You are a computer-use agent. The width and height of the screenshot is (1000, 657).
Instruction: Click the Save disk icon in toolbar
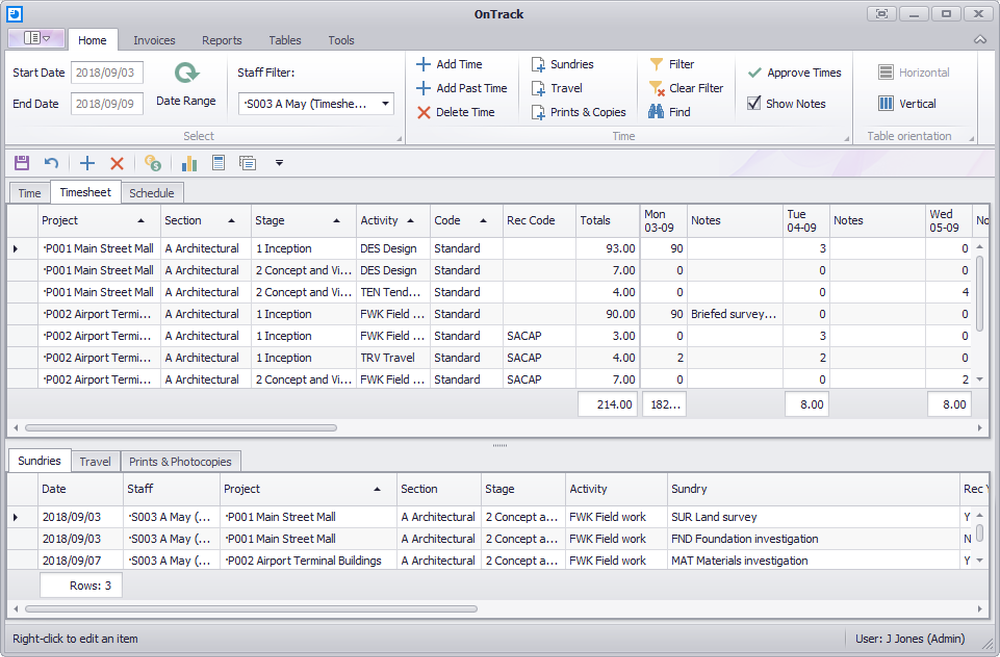pyautogui.click(x=22, y=163)
